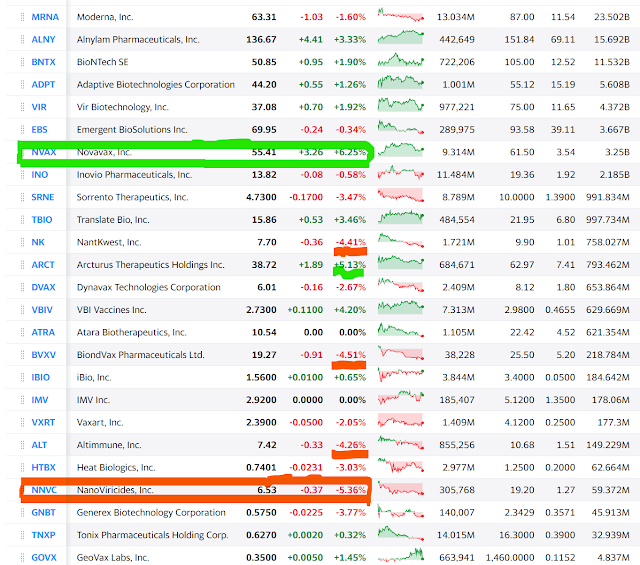Image resolution: width=640 pixels, height=565 pixels.
Task: Click the drag handle icon beside BVXV
Action: [22, 355]
